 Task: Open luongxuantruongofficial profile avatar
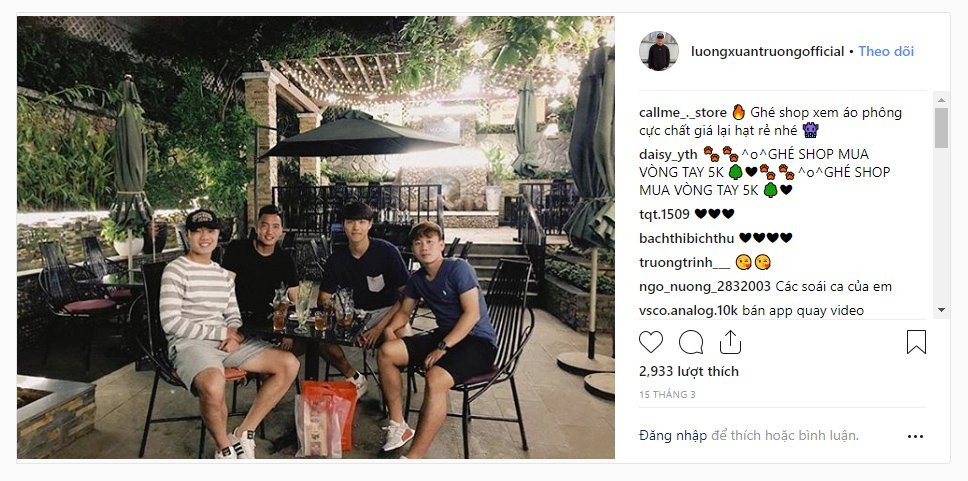click(x=659, y=51)
